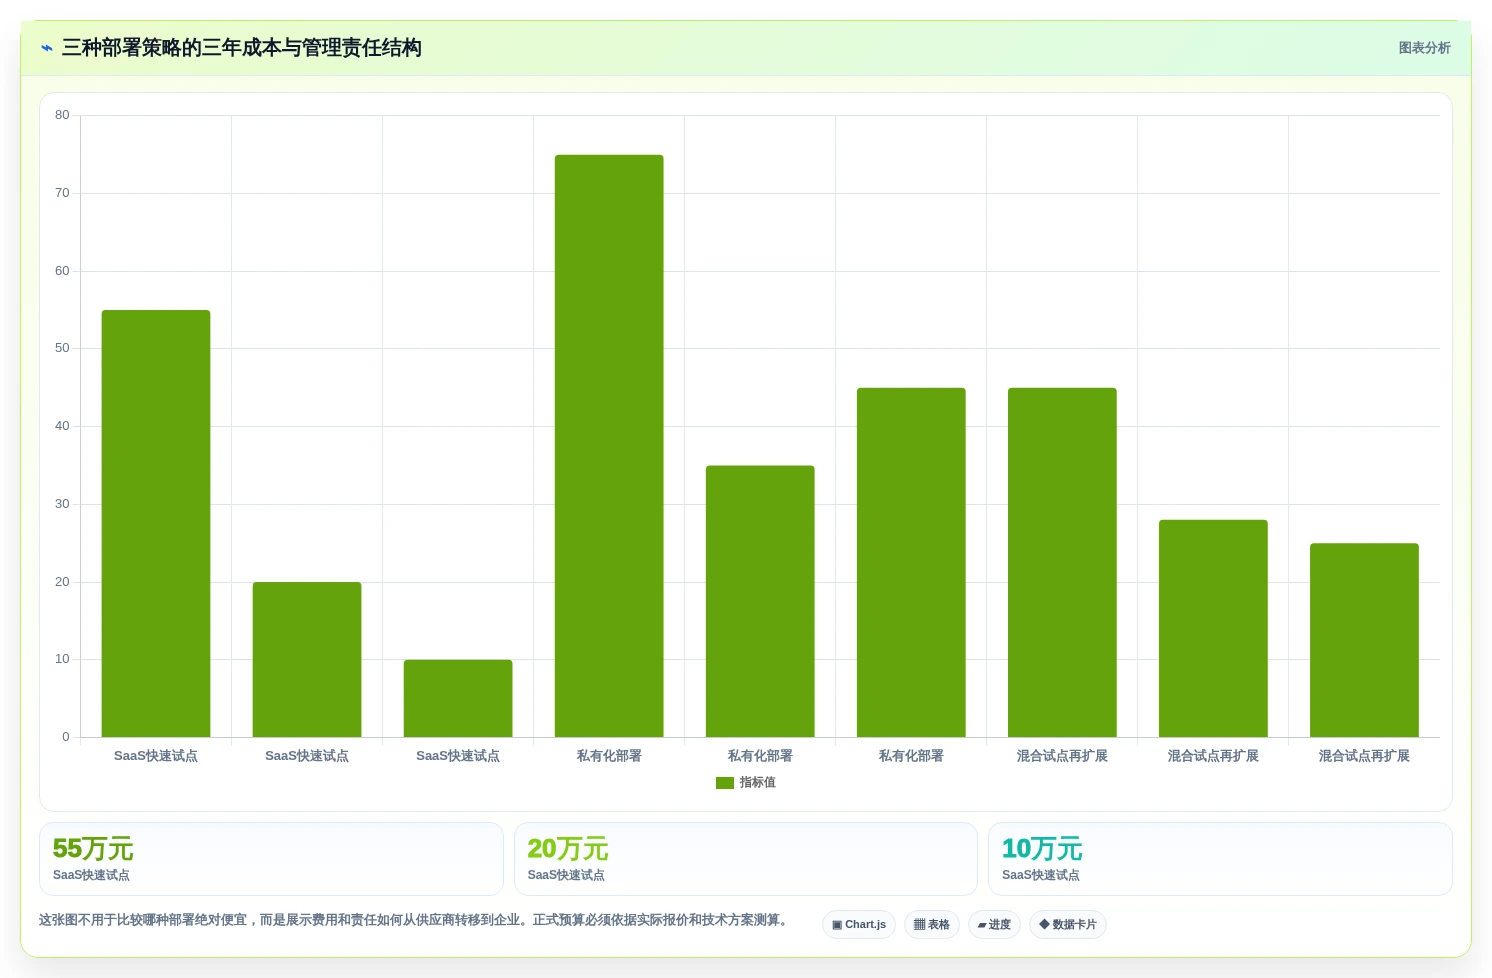Click the y-axis label 50
Viewport: 1492px width, 978px height.
click(x=62, y=348)
